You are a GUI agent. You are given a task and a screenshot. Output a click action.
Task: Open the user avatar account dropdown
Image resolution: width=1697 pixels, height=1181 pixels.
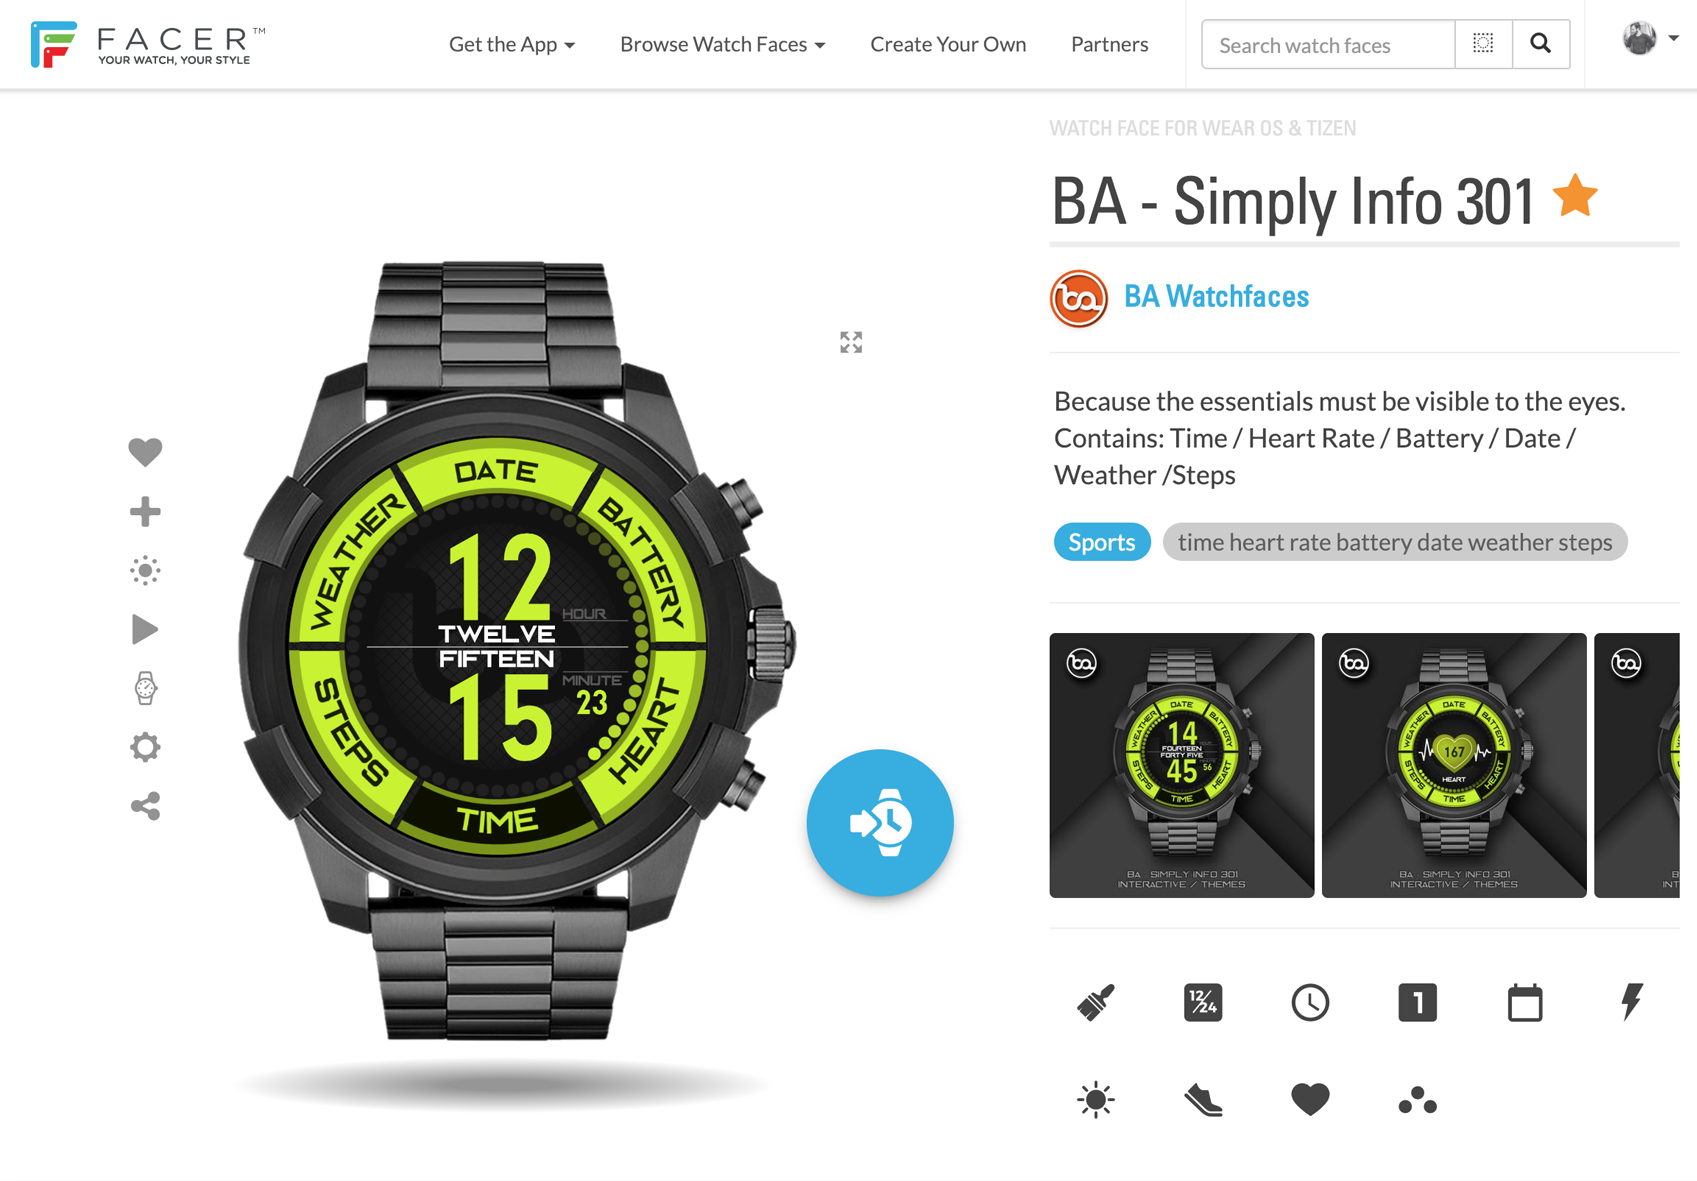[1649, 39]
